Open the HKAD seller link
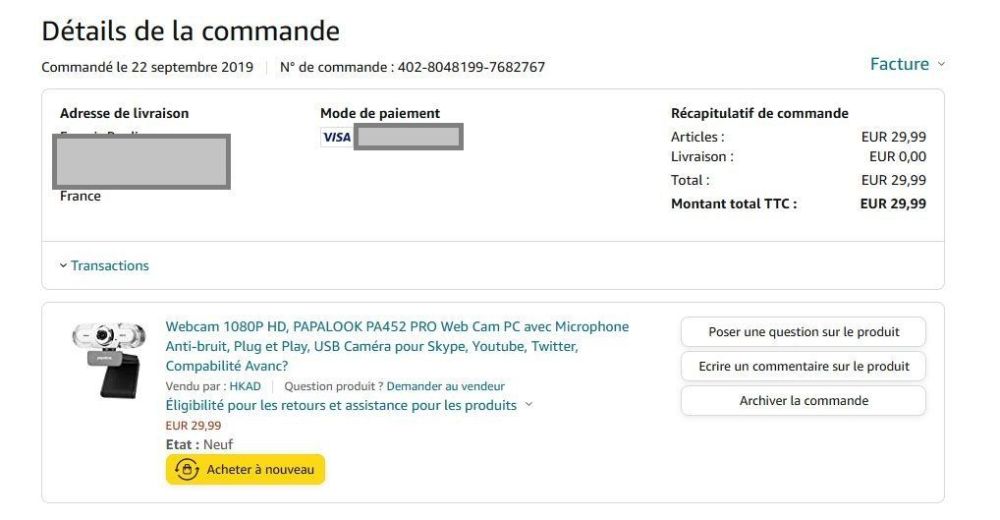 click(245, 386)
